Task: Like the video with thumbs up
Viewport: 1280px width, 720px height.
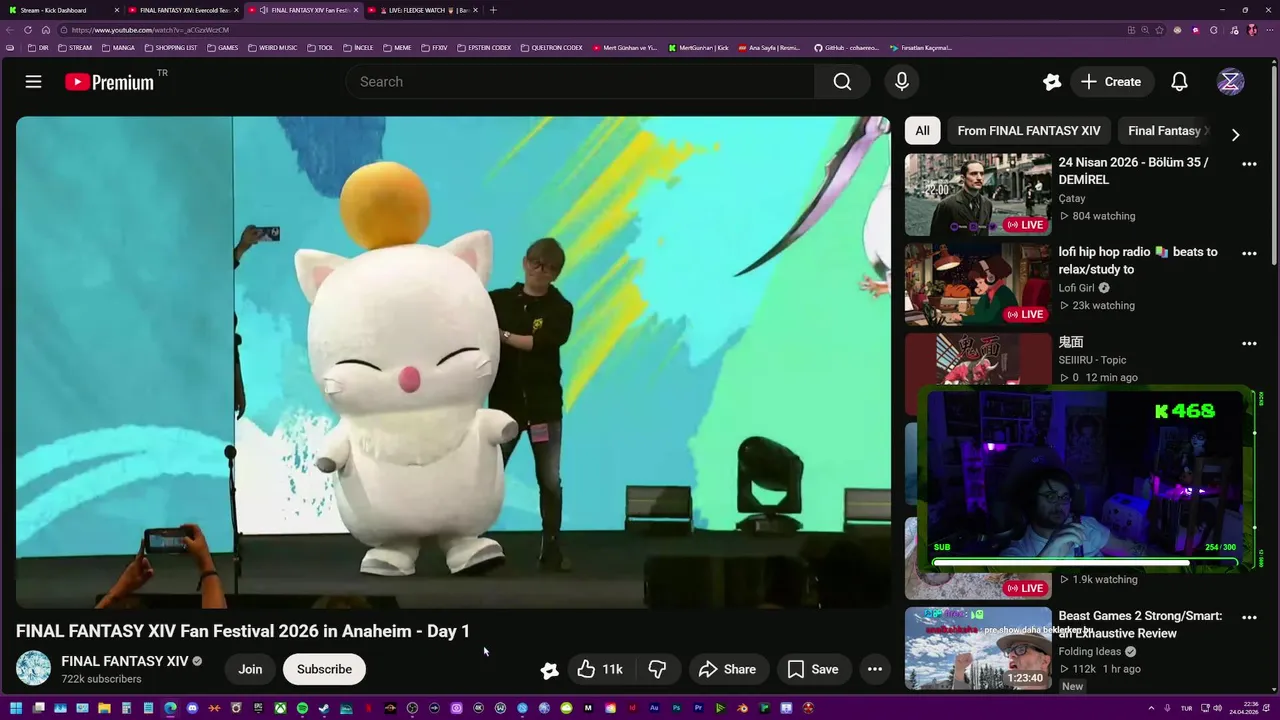Action: click(x=600, y=669)
